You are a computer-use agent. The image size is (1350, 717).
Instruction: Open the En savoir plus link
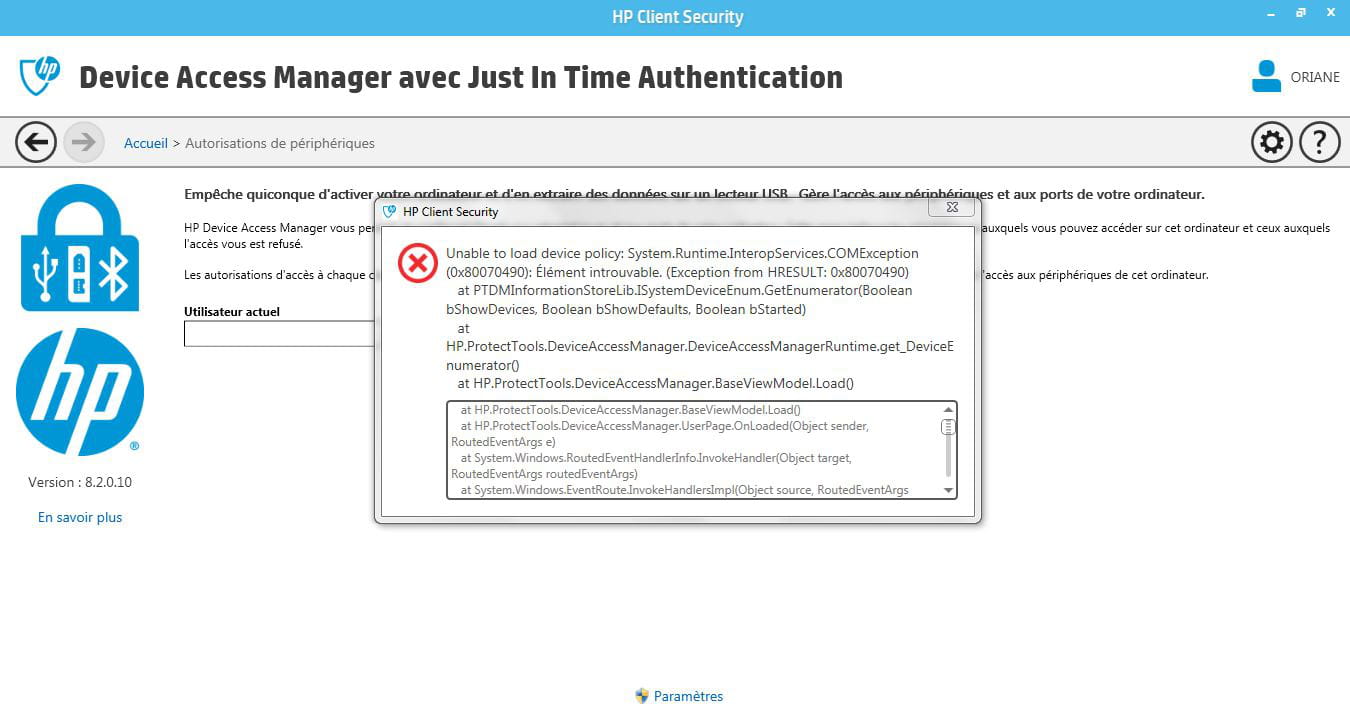pyautogui.click(x=80, y=517)
